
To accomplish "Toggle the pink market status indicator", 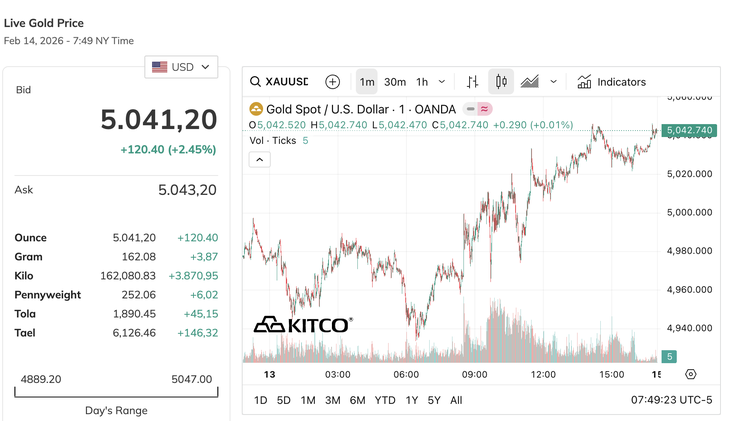I will (x=485, y=109).
